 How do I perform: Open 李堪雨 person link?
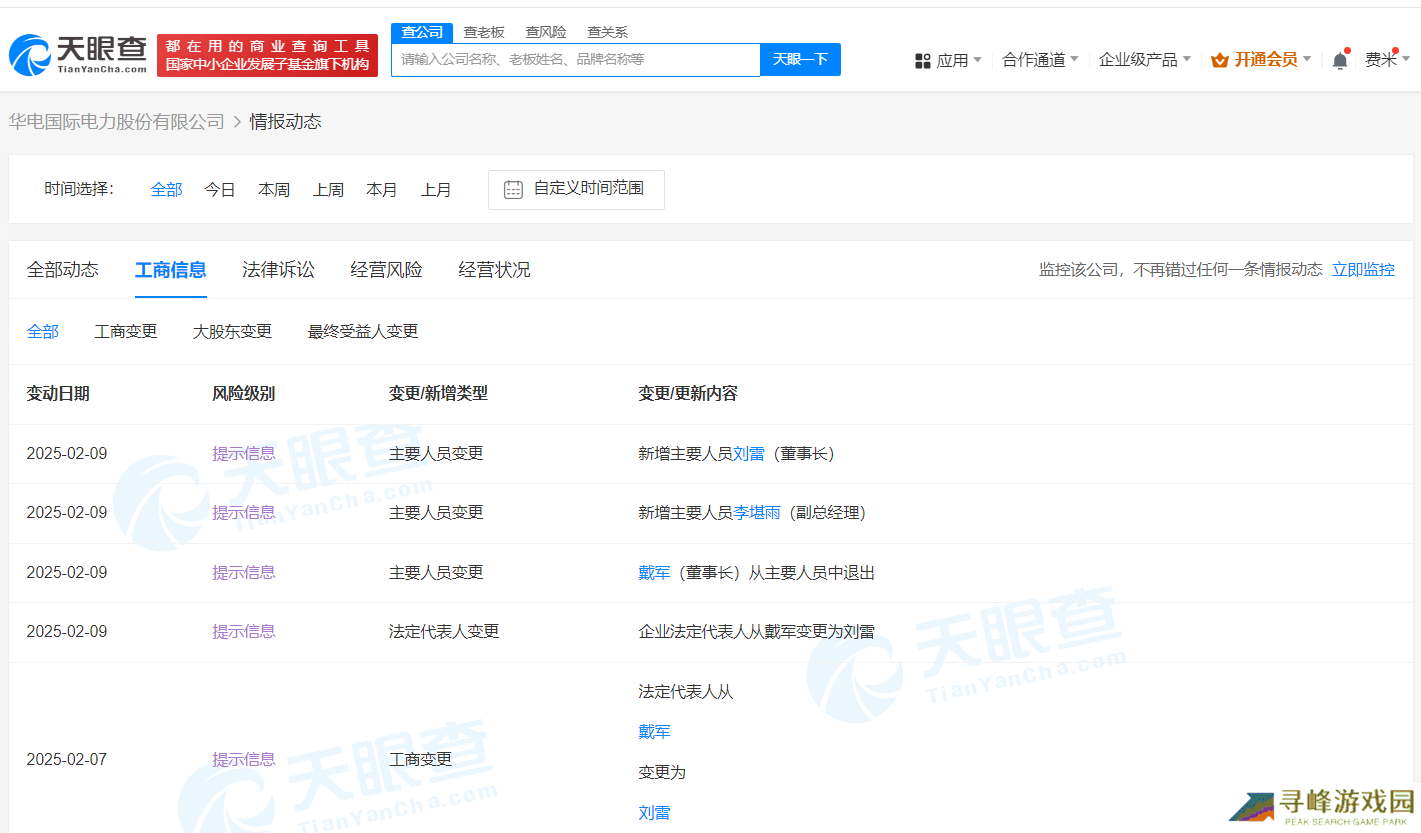(x=757, y=512)
